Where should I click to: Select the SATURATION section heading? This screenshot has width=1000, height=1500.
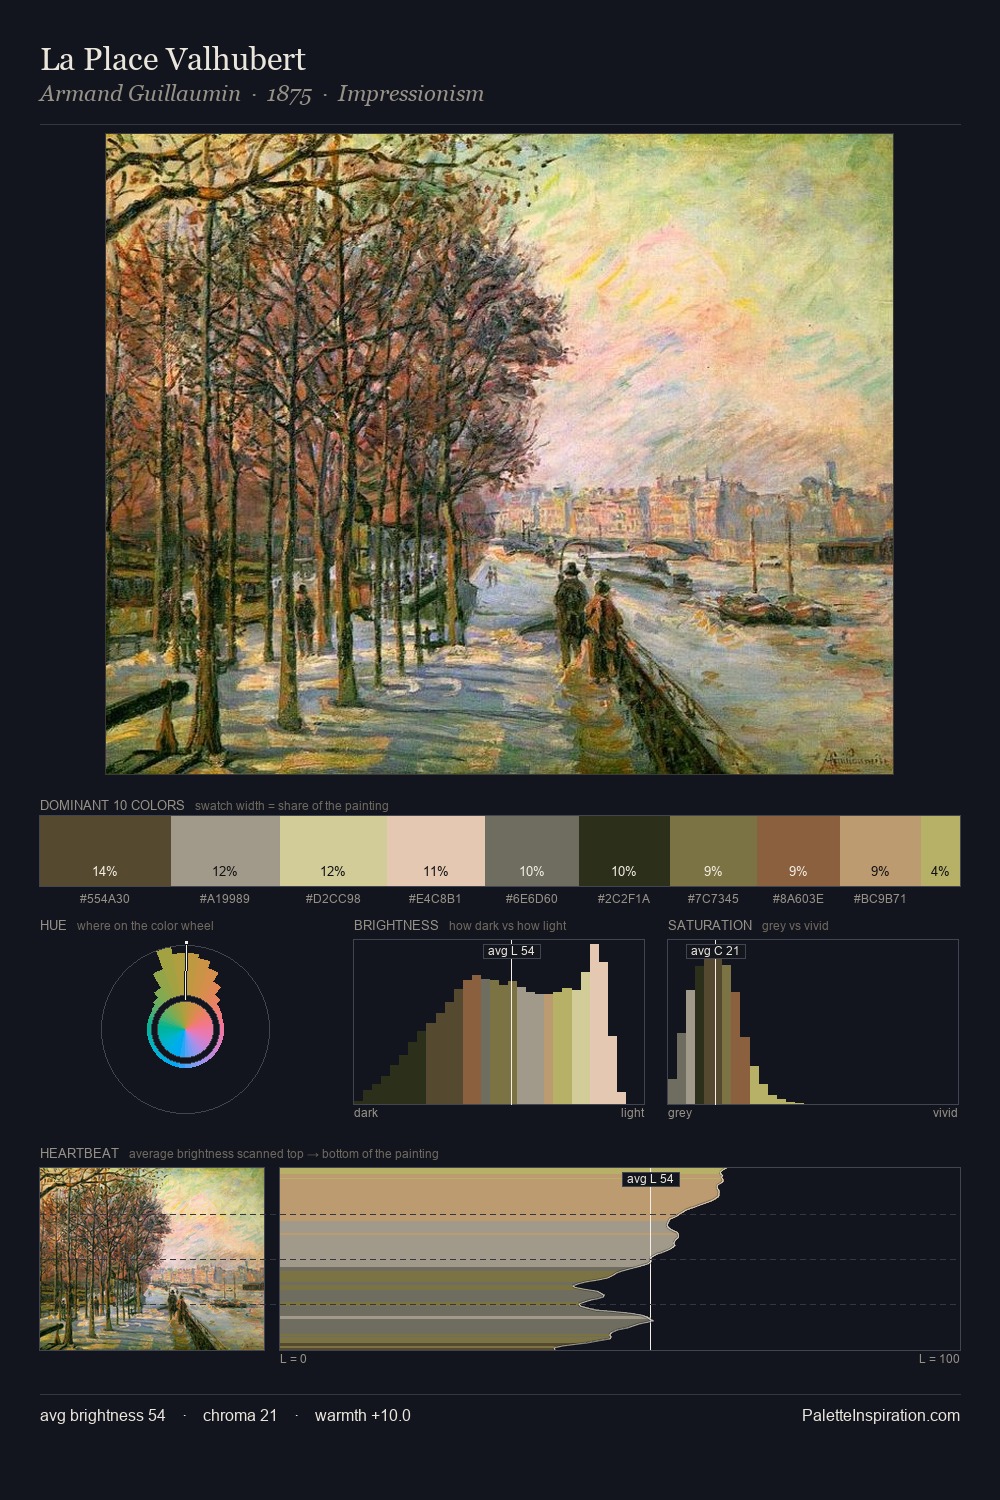[x=710, y=925]
